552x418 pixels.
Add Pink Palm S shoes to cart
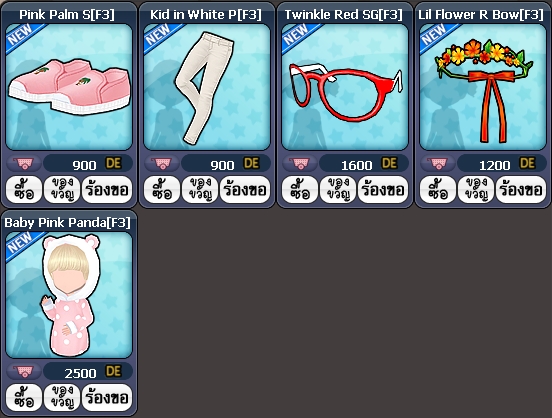[24, 163]
